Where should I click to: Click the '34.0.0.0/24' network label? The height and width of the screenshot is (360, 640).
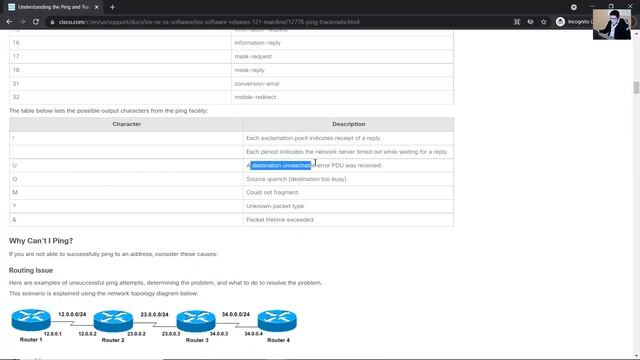click(x=236, y=314)
